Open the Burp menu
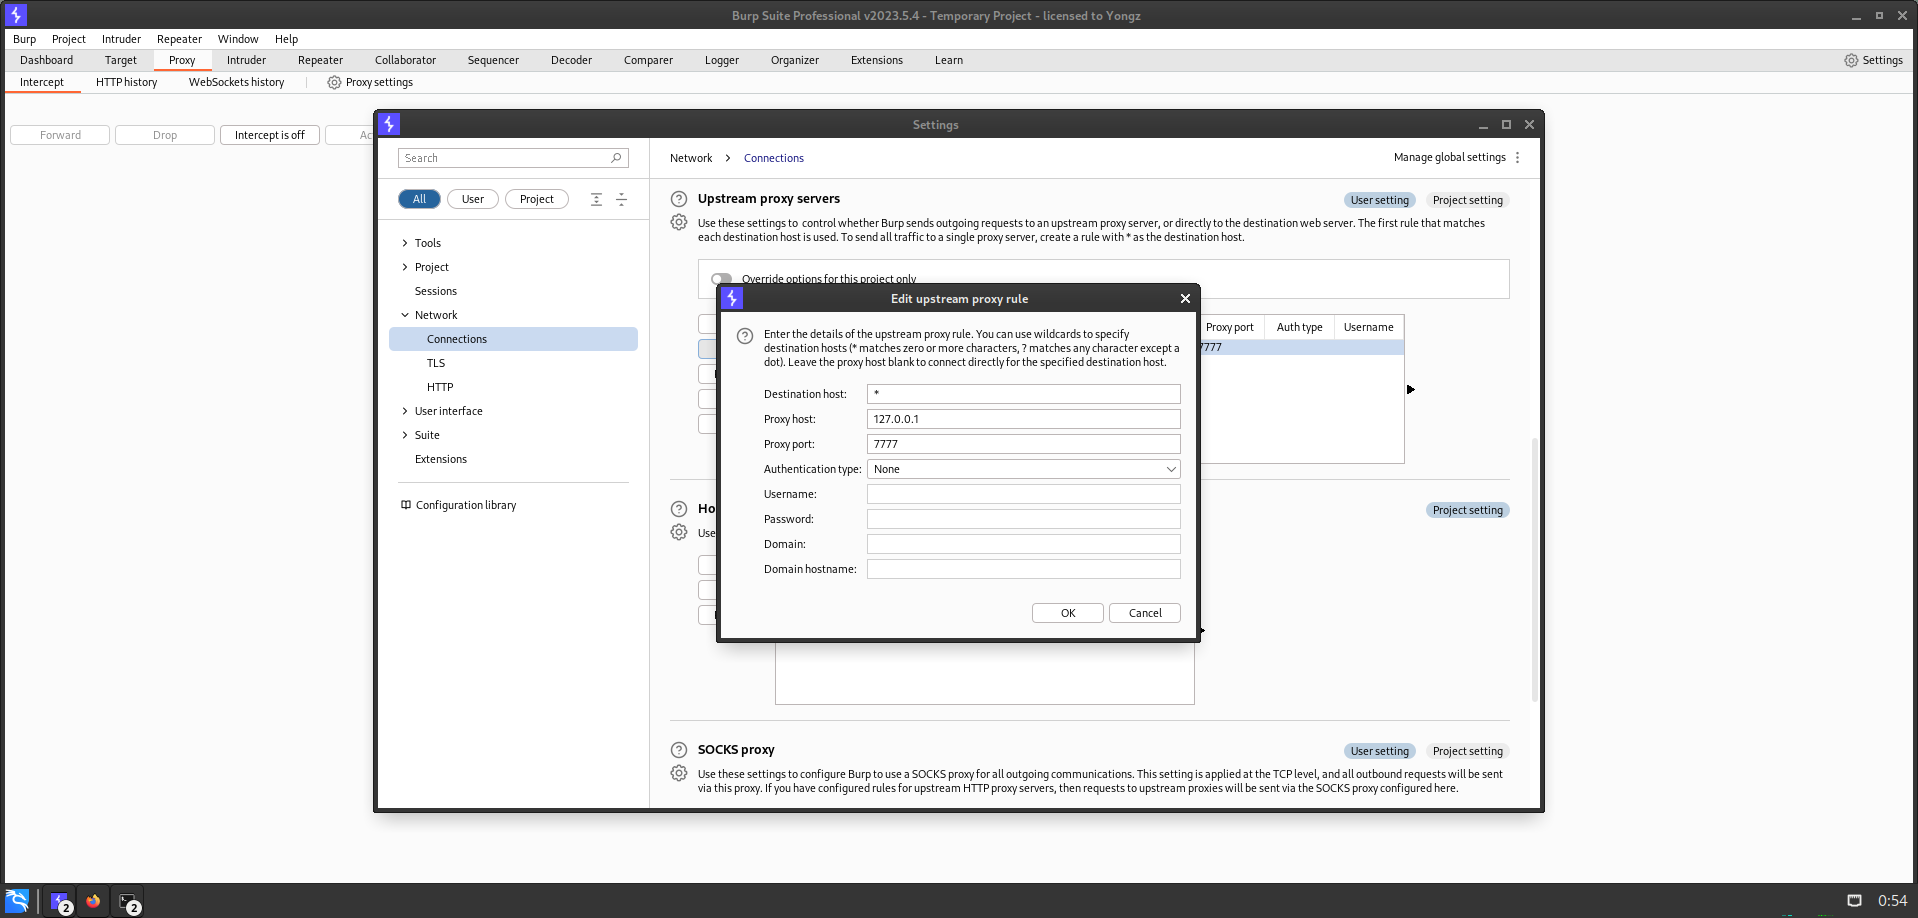Viewport: 1918px width, 918px height. (x=25, y=39)
